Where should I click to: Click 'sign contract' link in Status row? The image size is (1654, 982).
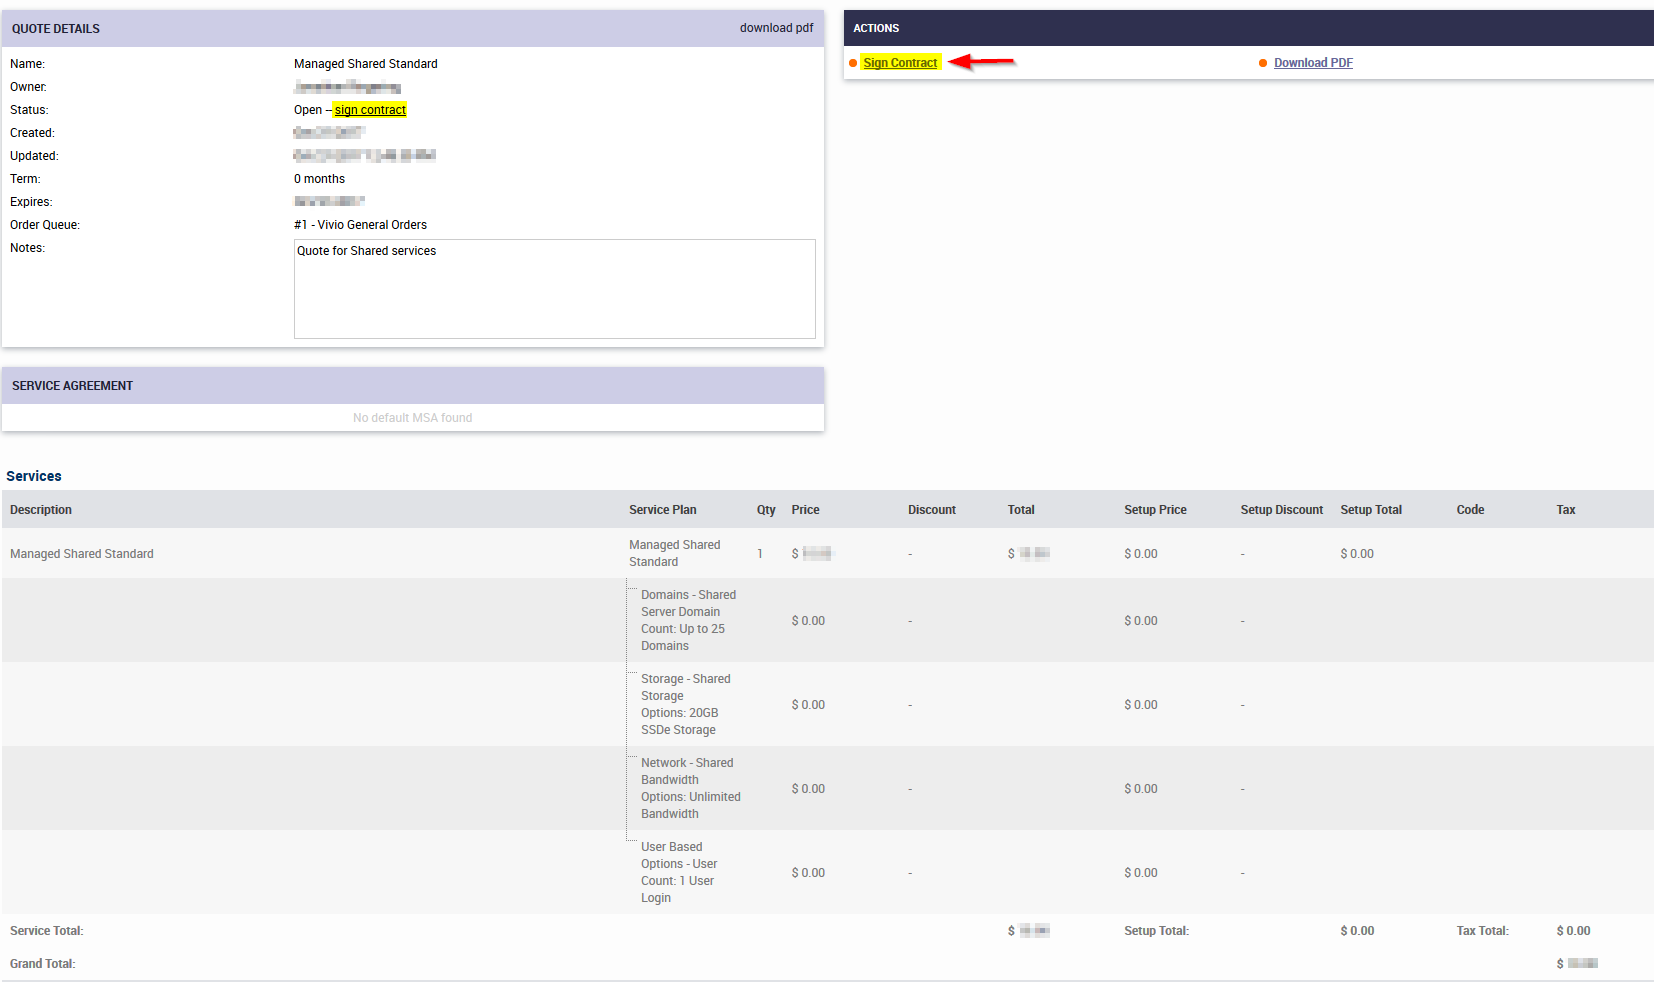click(370, 110)
